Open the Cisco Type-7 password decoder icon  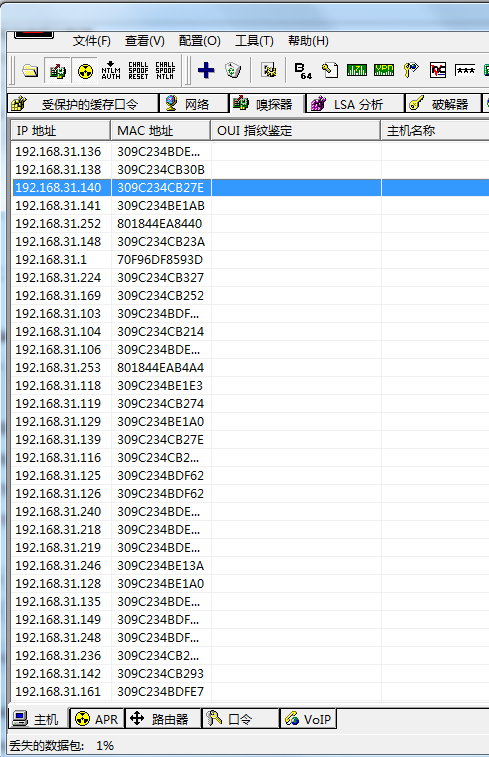click(x=357, y=70)
